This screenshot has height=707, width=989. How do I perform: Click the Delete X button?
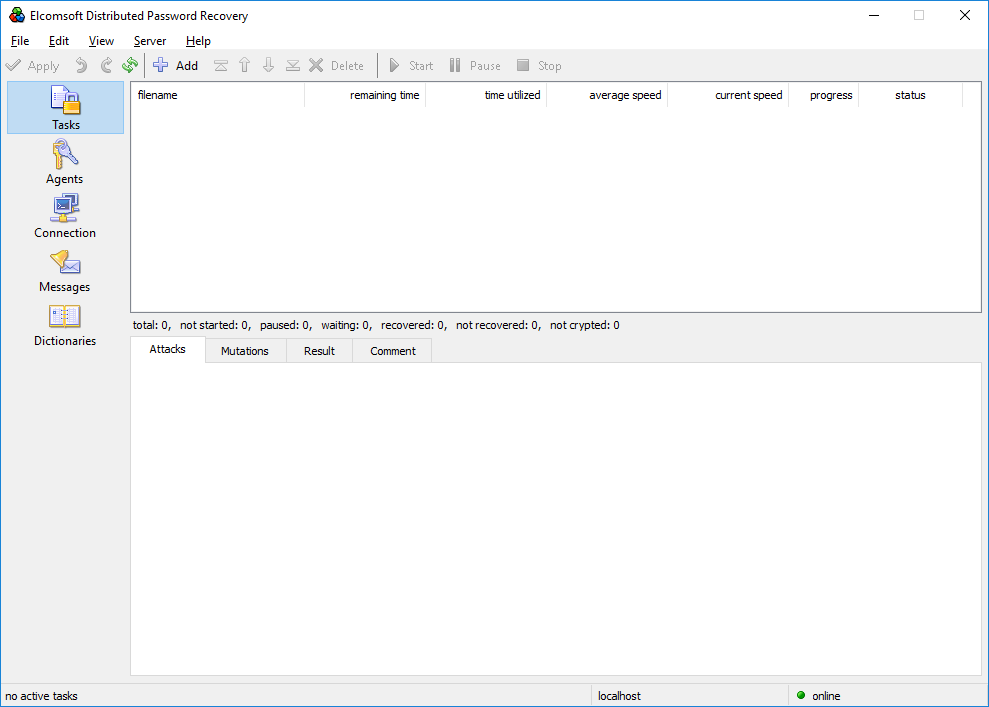pyautogui.click(x=336, y=66)
